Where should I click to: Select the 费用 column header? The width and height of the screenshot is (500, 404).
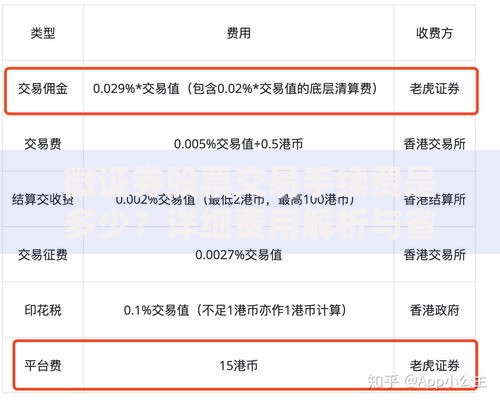click(238, 33)
